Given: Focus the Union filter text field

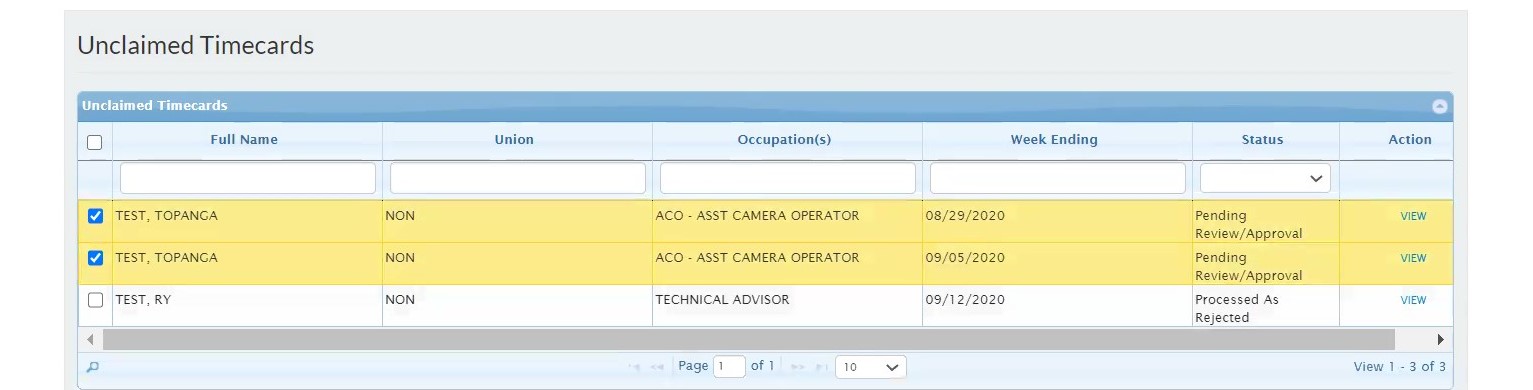Looking at the screenshot, I should [x=518, y=178].
